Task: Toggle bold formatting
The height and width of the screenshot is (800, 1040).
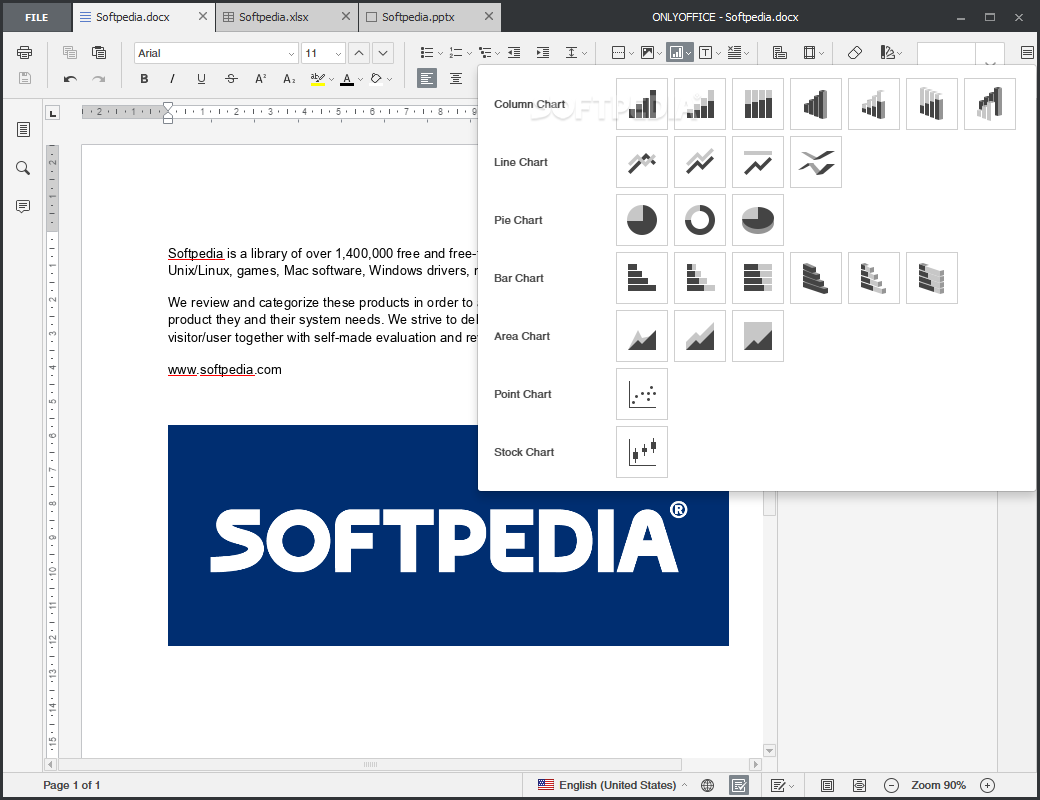Action: (144, 79)
